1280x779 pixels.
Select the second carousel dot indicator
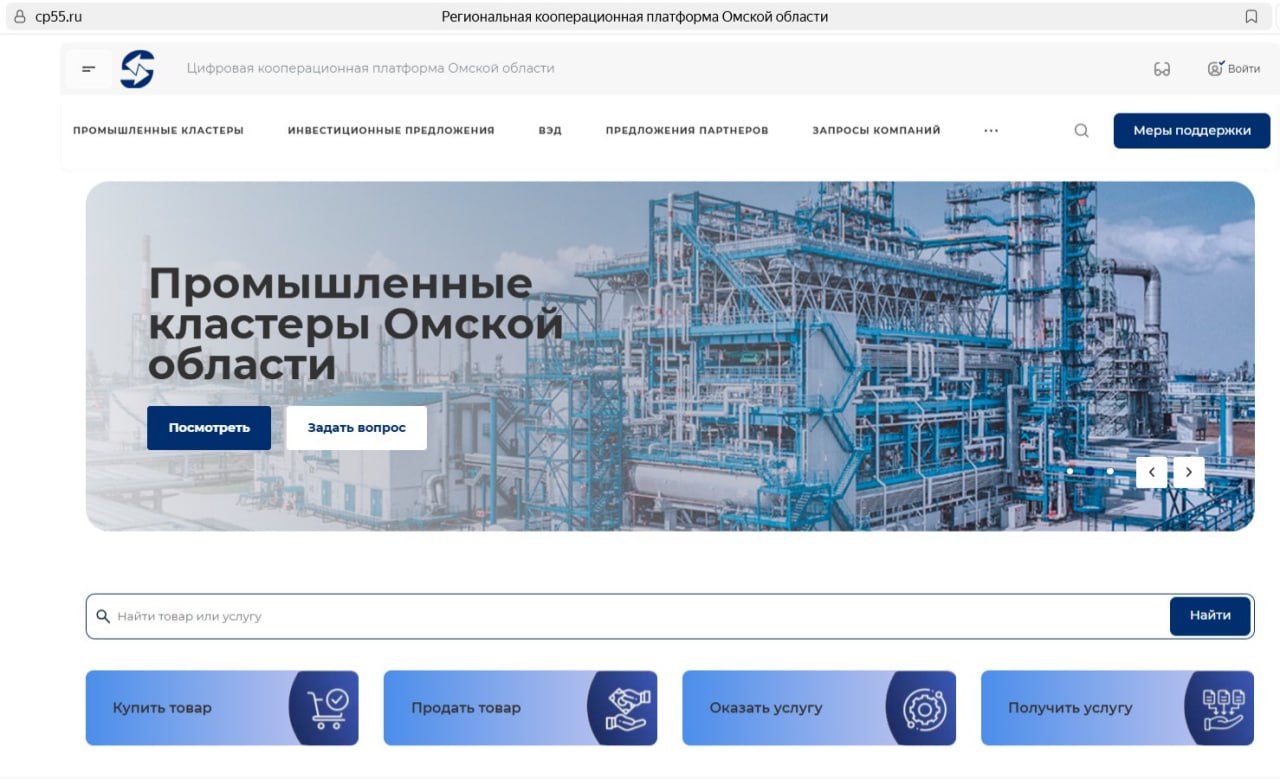pos(1089,471)
